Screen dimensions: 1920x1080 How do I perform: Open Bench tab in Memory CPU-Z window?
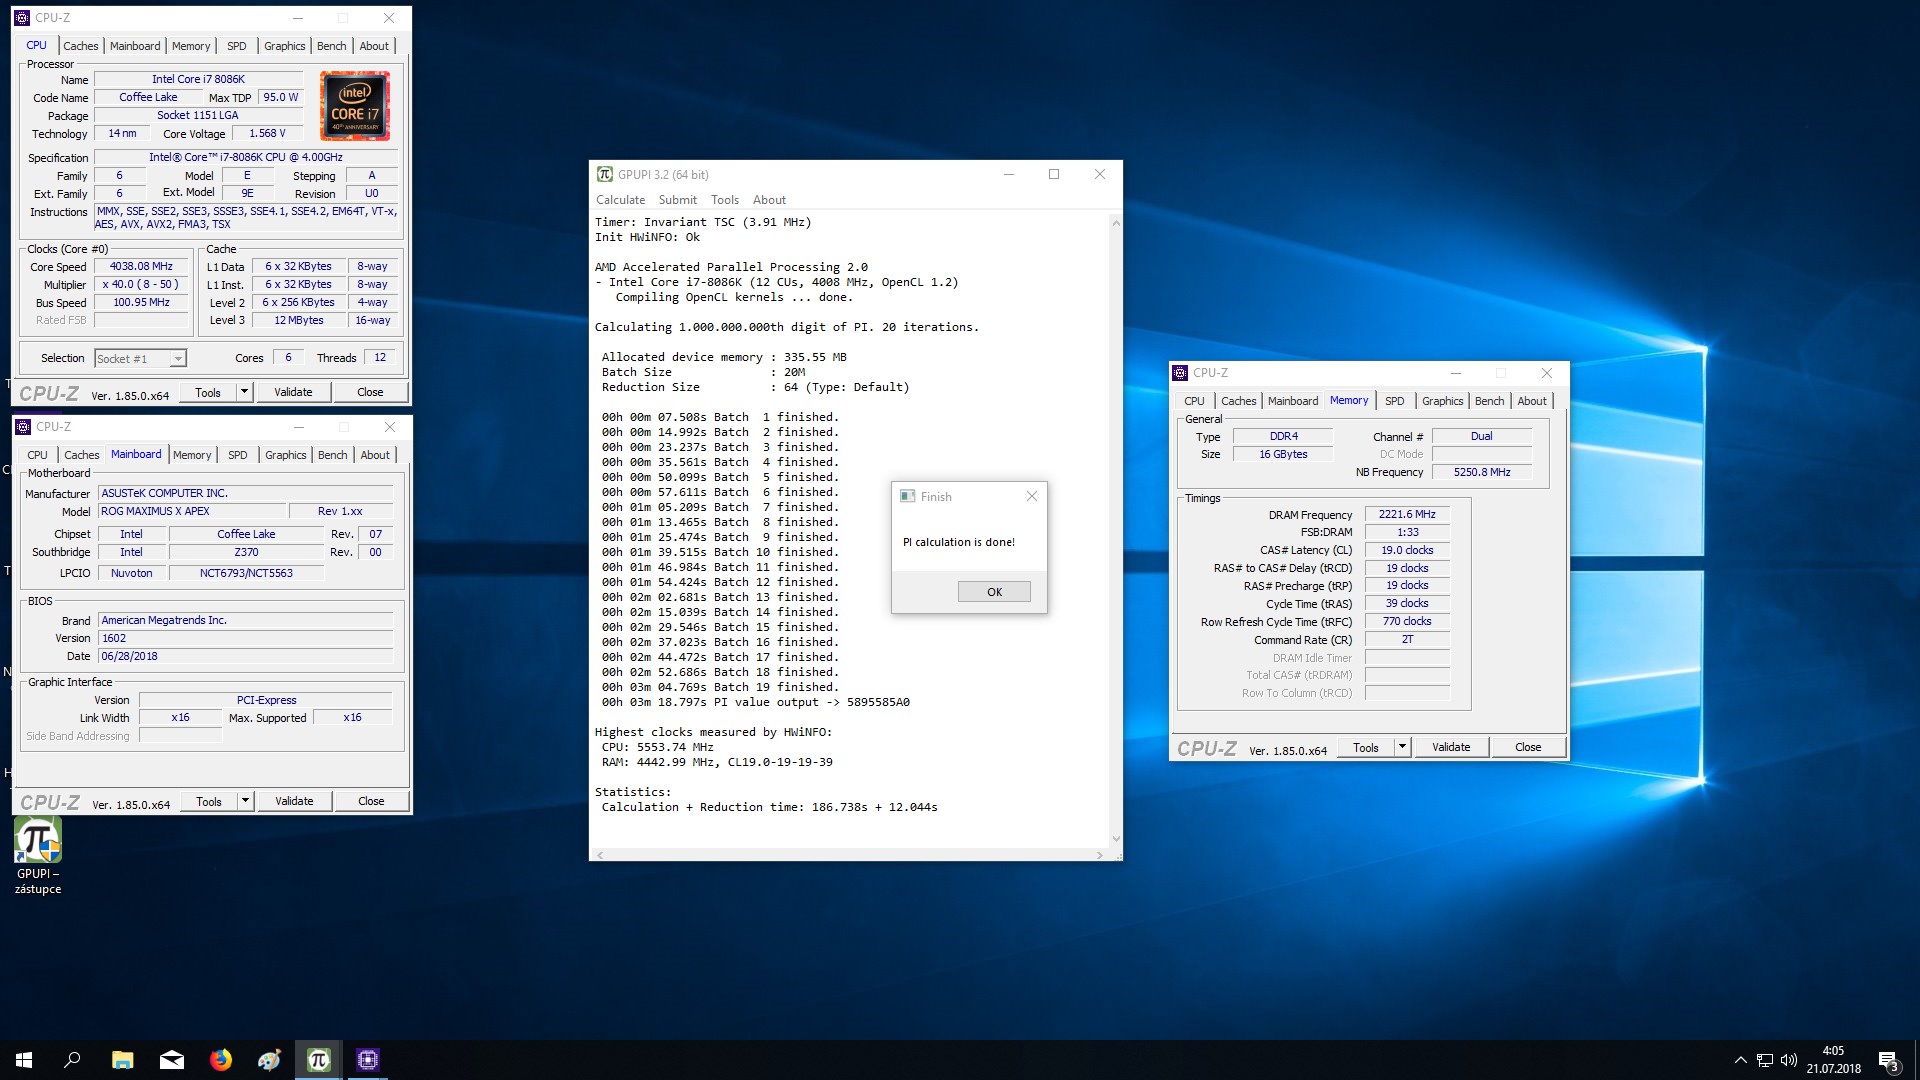(x=1489, y=401)
